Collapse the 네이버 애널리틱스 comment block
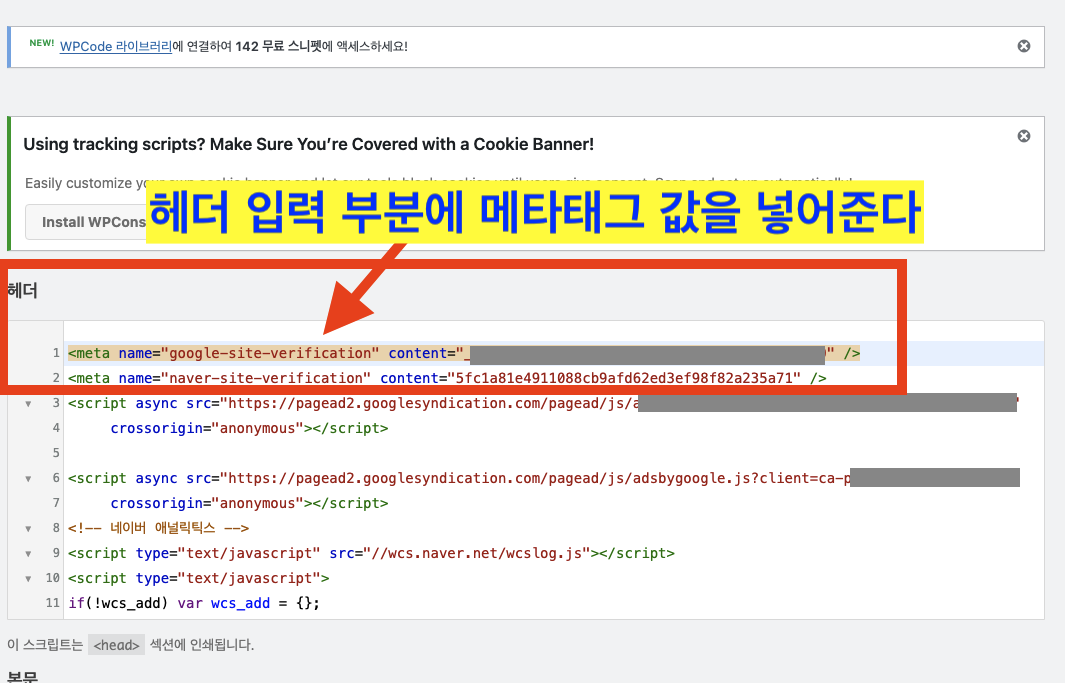1065x683 pixels. [28, 528]
